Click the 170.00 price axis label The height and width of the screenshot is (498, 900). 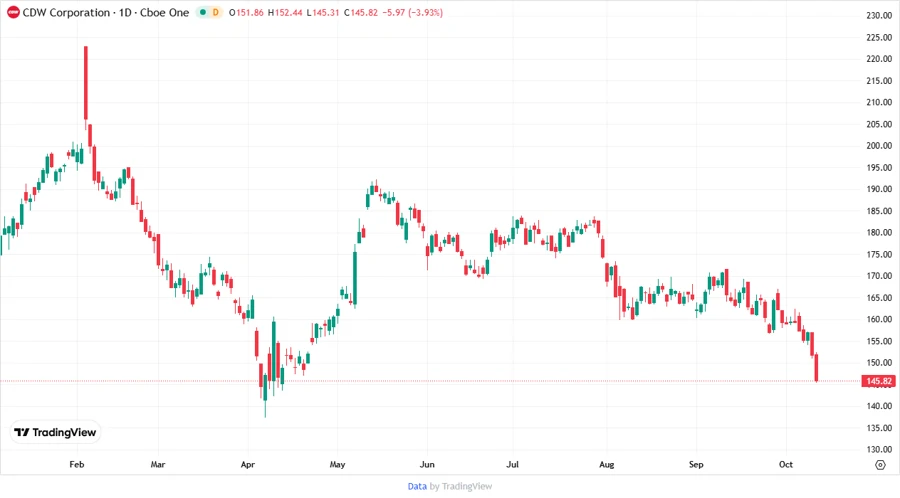click(879, 276)
